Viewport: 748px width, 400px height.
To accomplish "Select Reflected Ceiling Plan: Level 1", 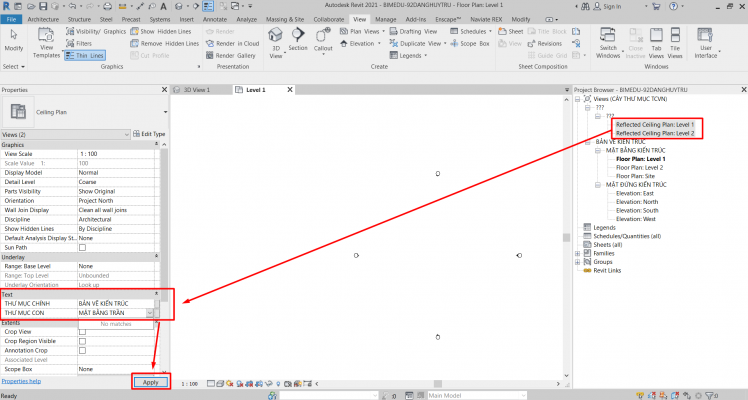I will click(x=654, y=124).
